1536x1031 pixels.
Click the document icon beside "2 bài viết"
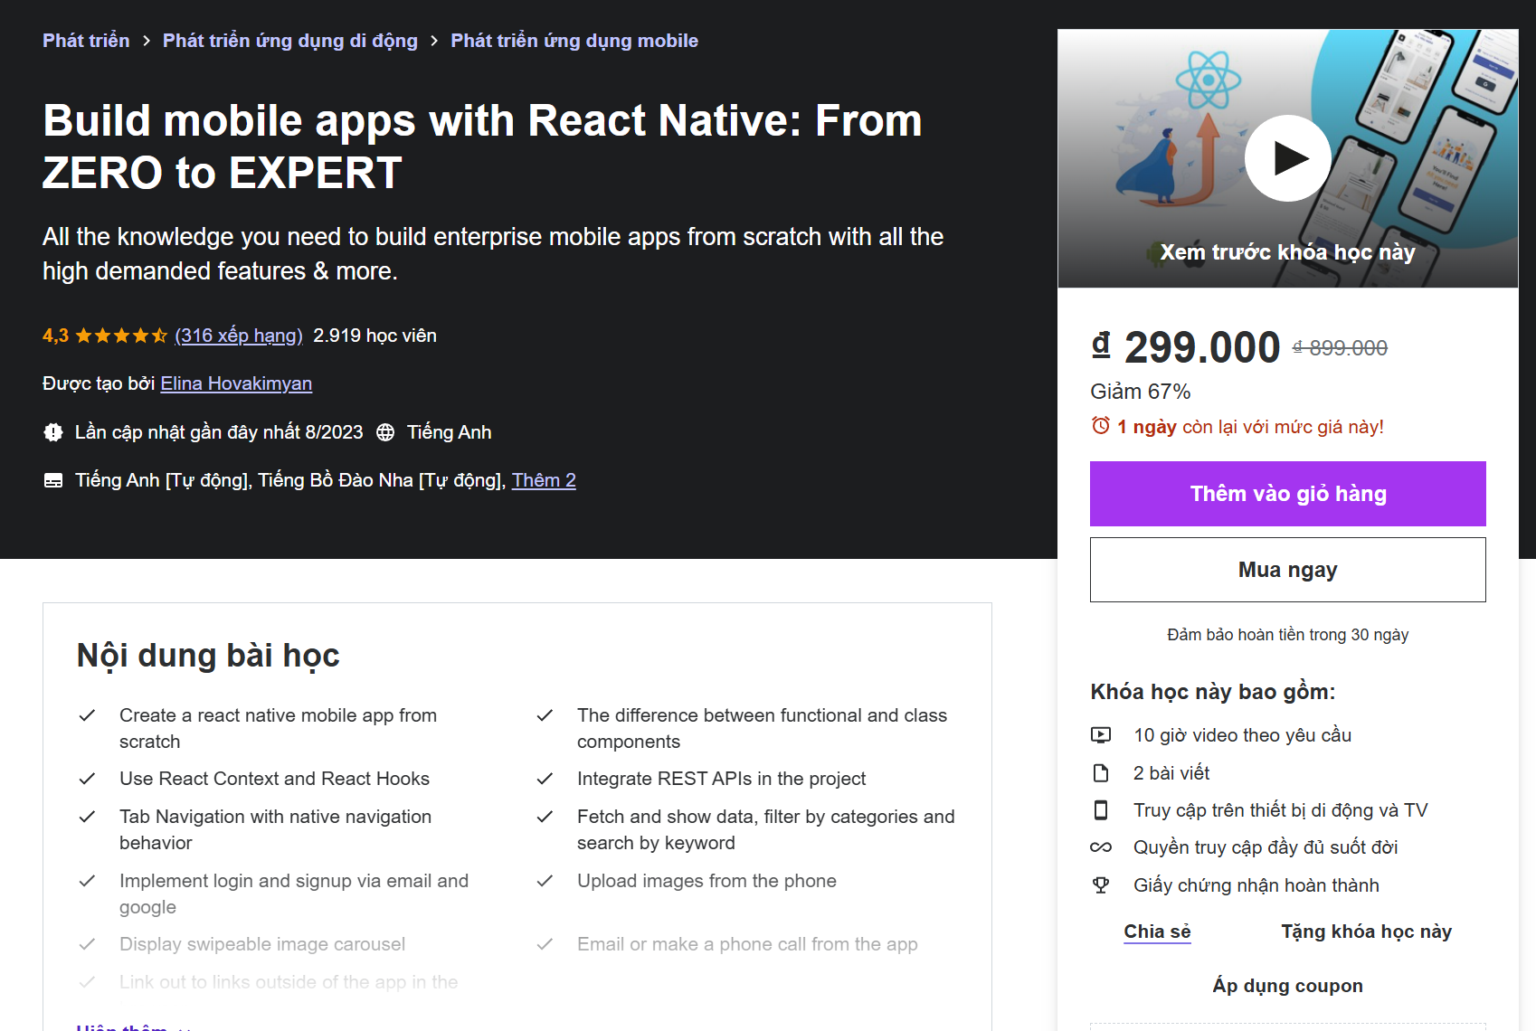click(1102, 772)
